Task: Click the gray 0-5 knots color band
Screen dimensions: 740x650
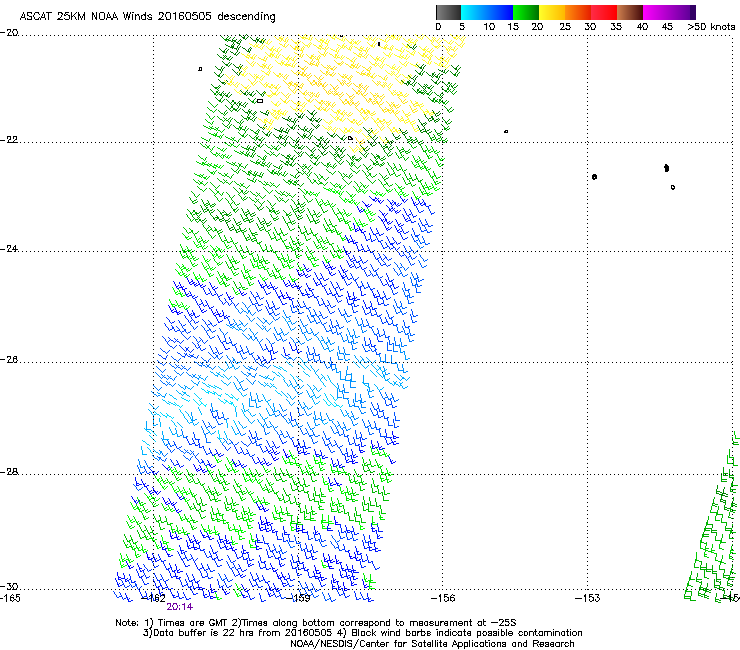Action: (x=448, y=12)
